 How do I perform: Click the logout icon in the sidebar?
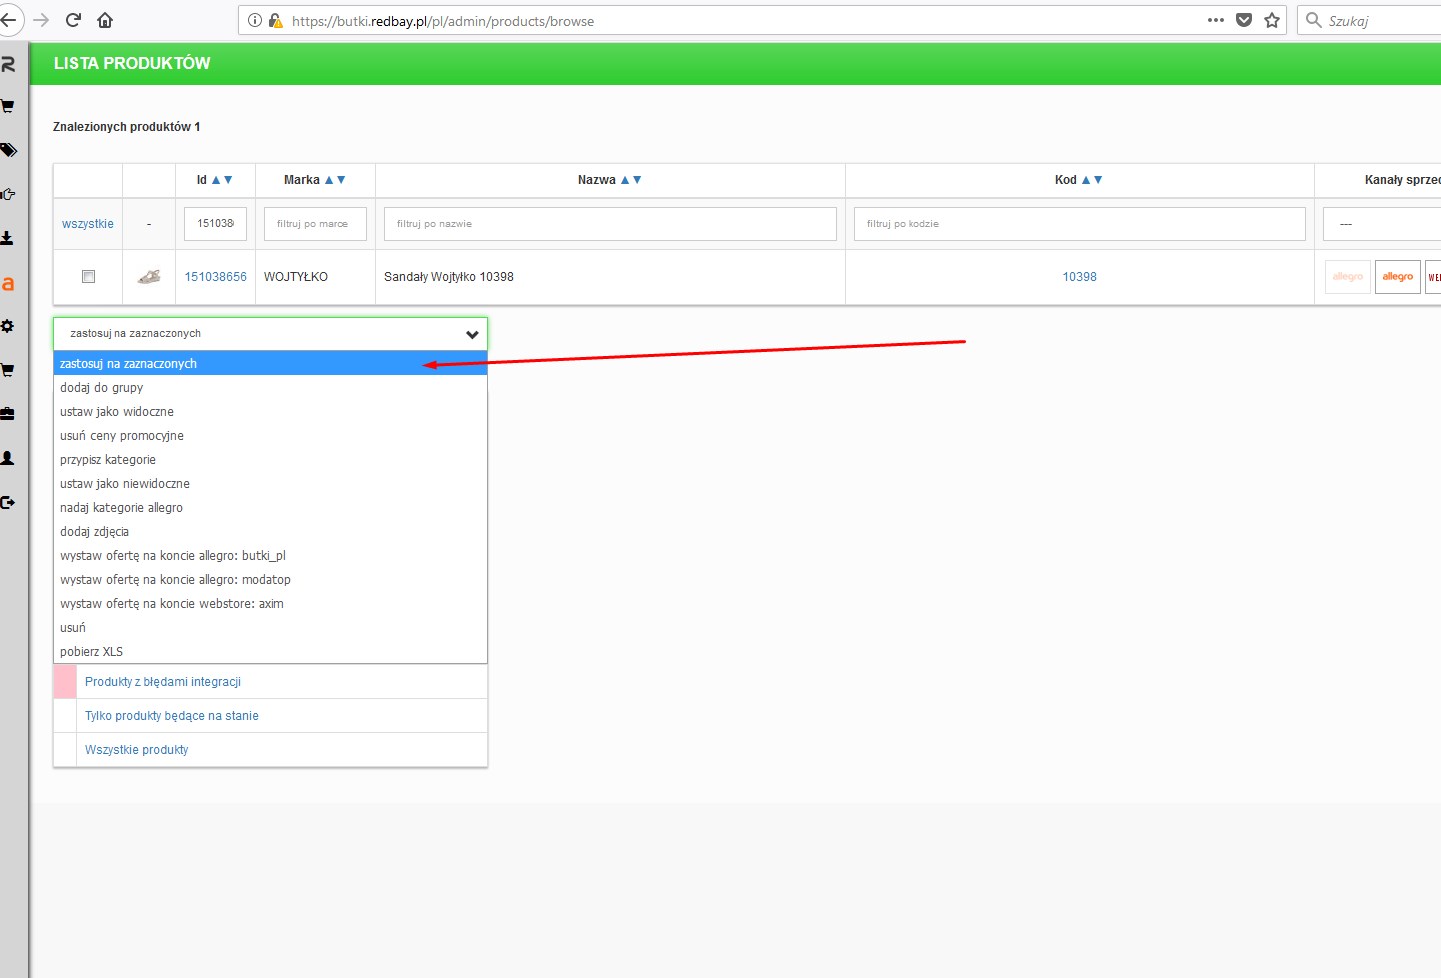coord(8,502)
